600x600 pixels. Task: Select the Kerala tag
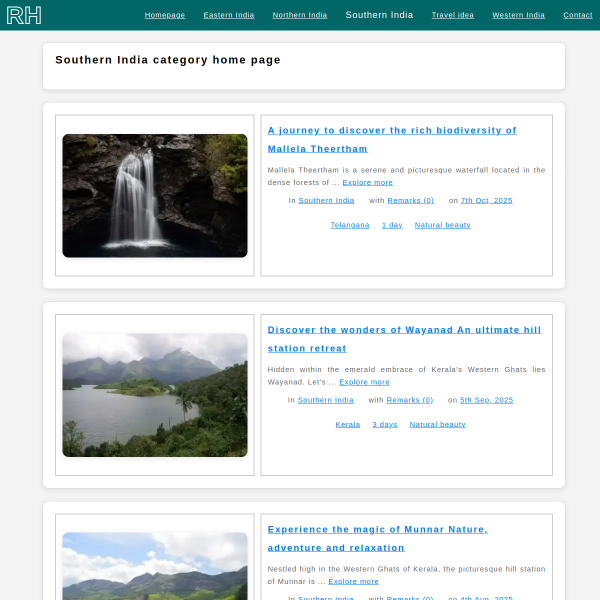click(348, 424)
